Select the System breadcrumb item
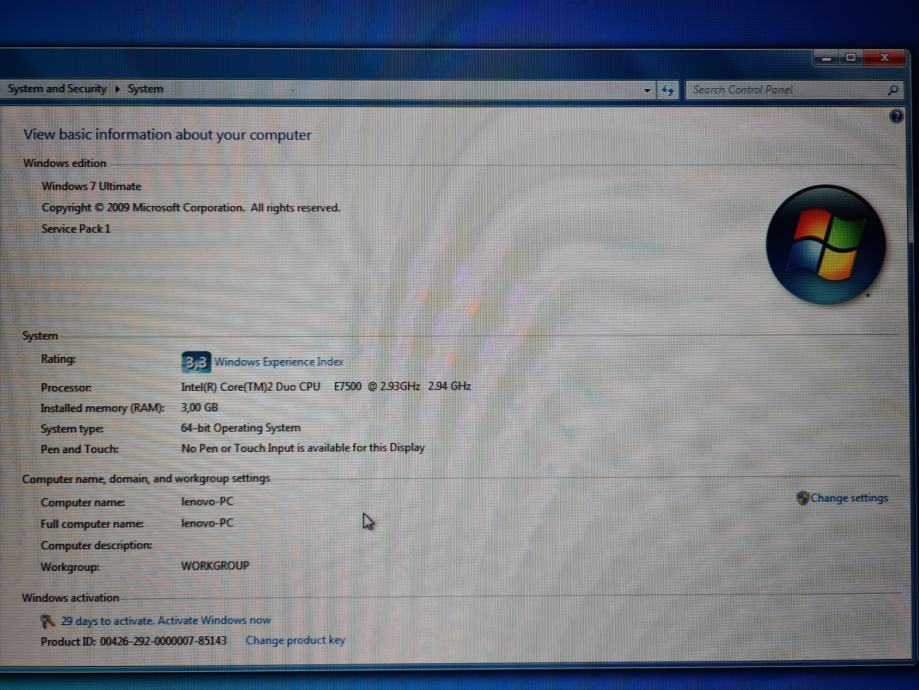The width and height of the screenshot is (919, 690). coord(145,89)
